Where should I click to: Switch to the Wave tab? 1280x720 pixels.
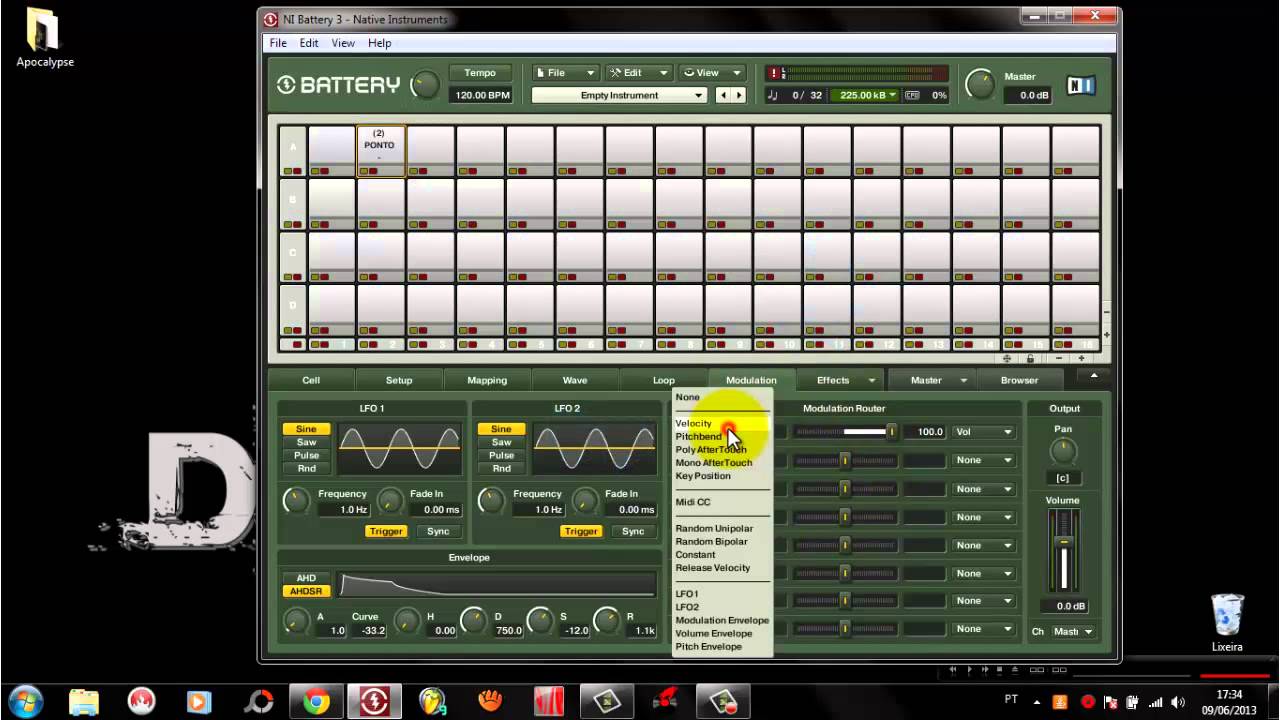click(x=575, y=380)
